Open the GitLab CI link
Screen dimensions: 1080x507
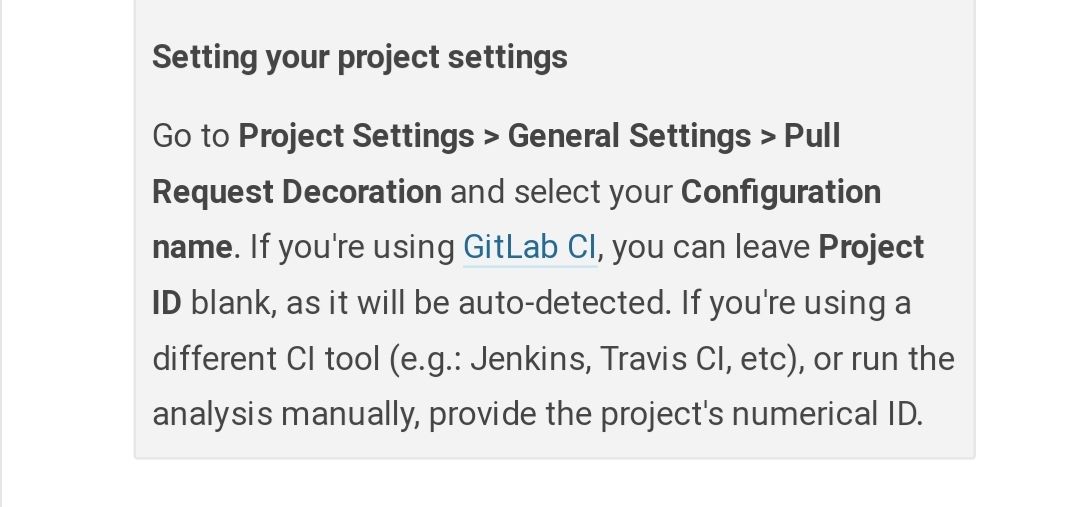point(530,247)
